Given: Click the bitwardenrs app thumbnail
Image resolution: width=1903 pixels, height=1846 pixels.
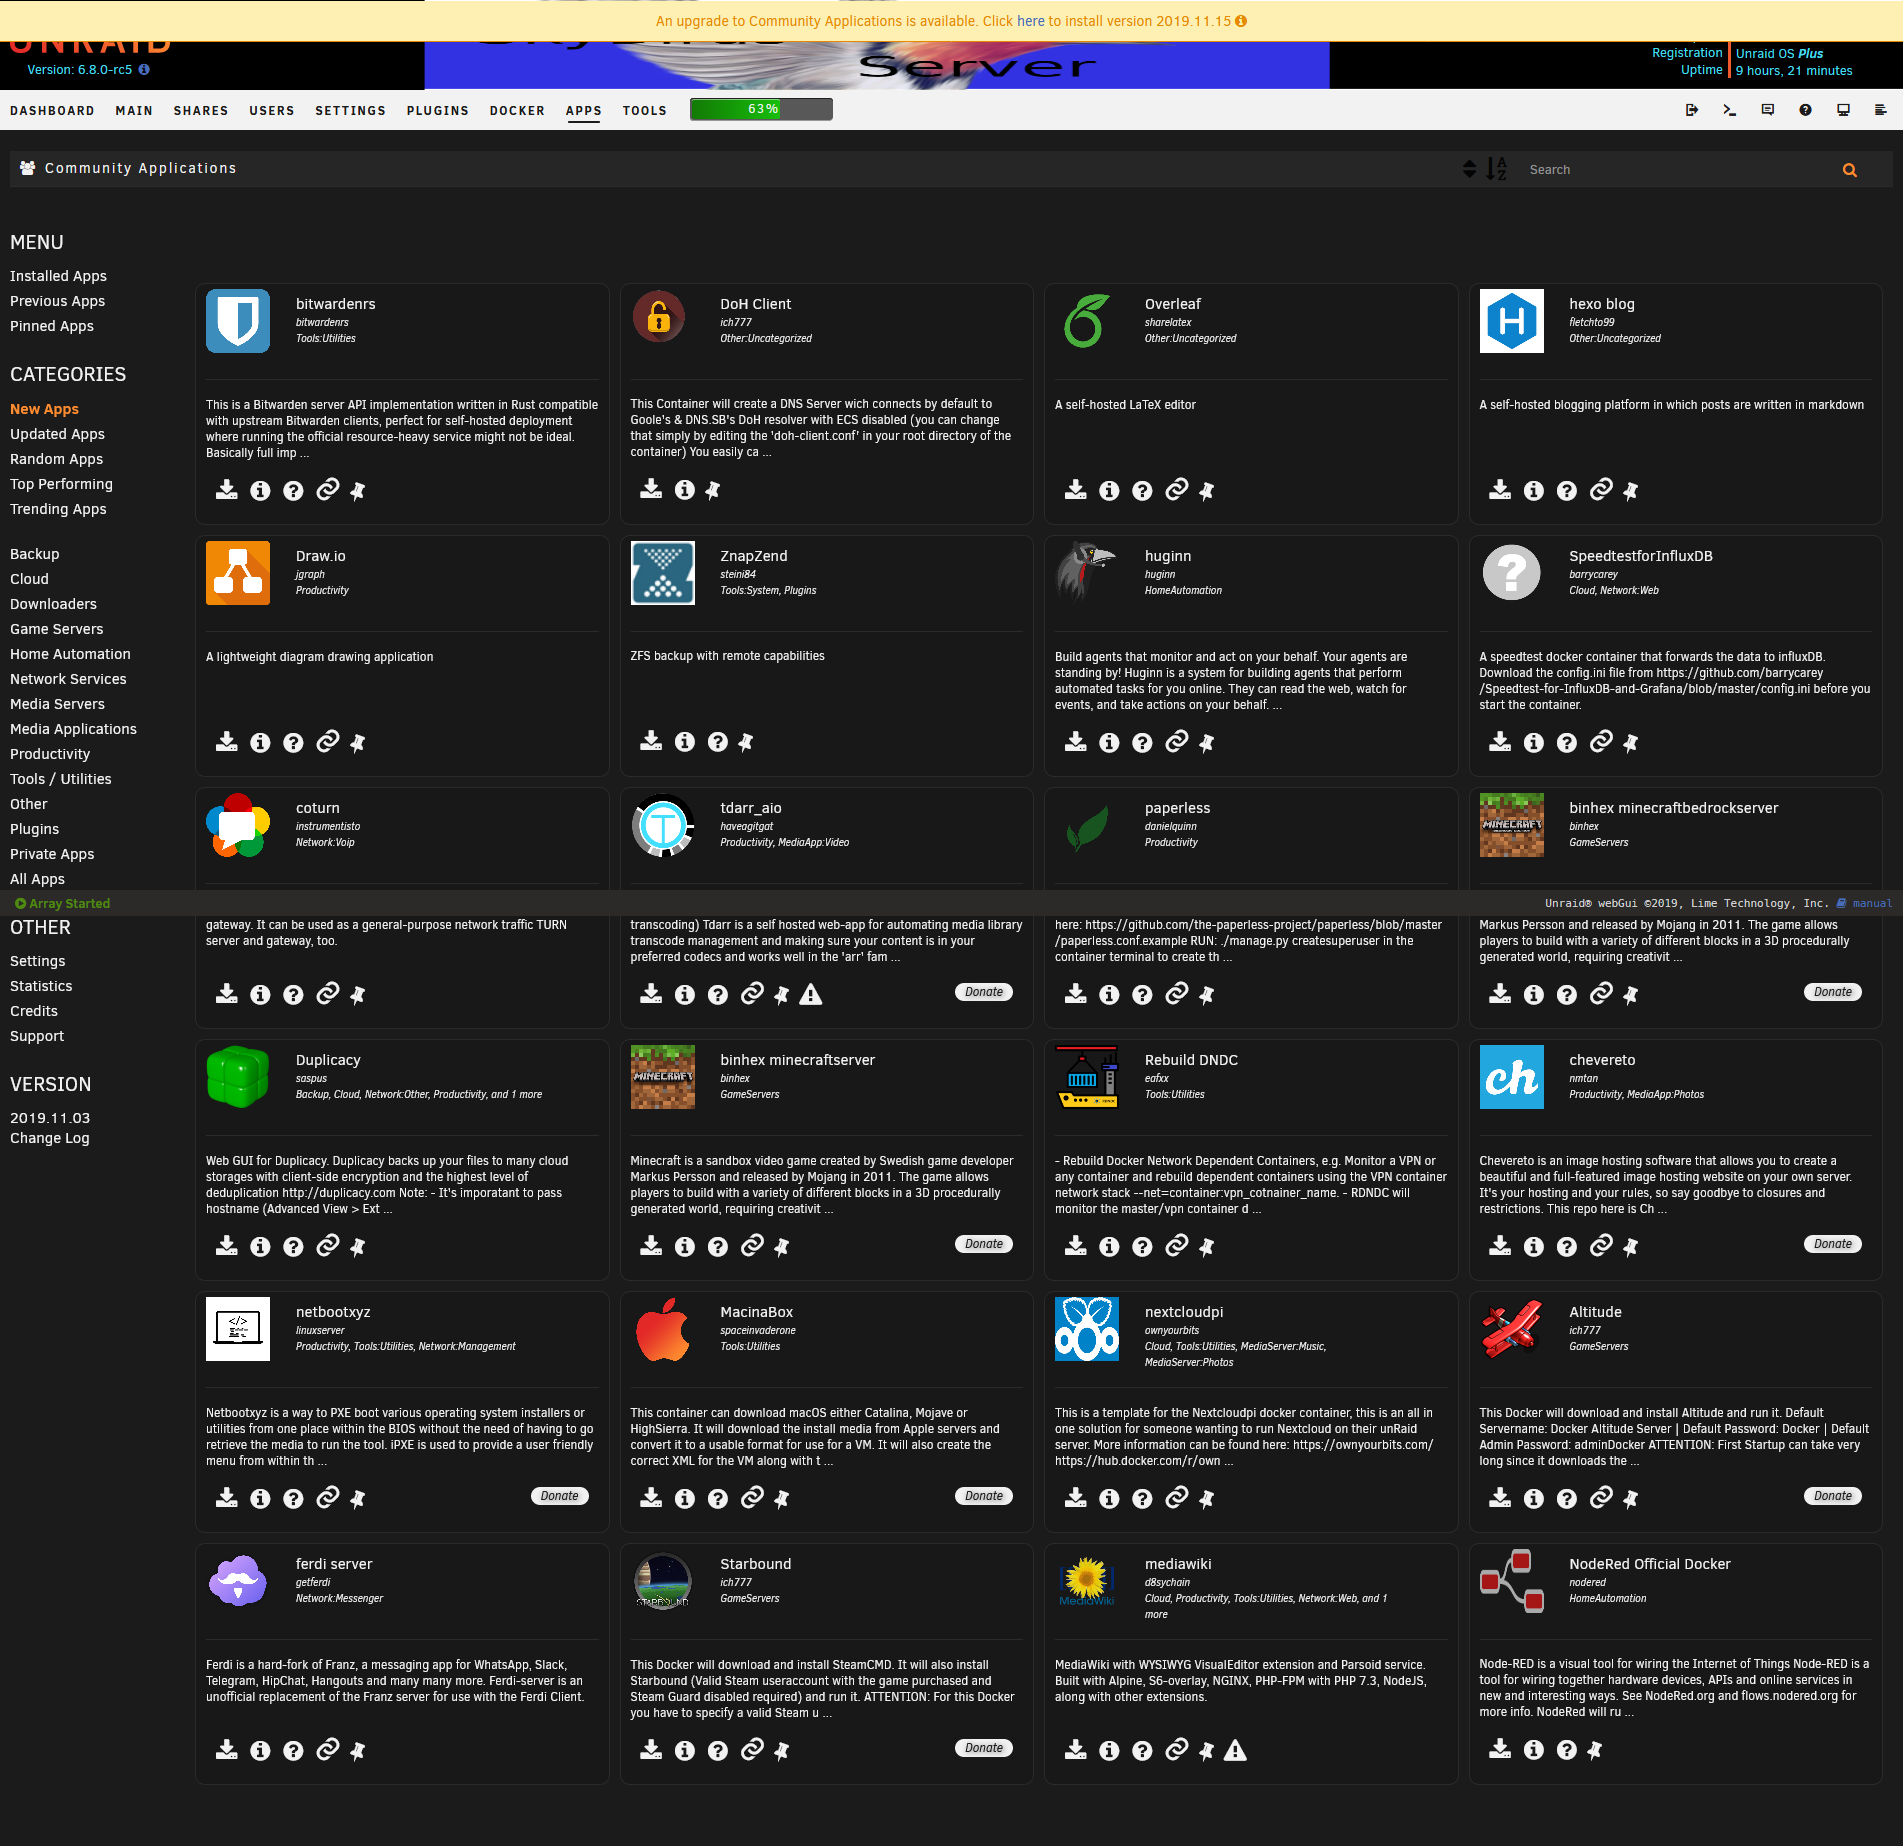Looking at the screenshot, I should (x=238, y=321).
